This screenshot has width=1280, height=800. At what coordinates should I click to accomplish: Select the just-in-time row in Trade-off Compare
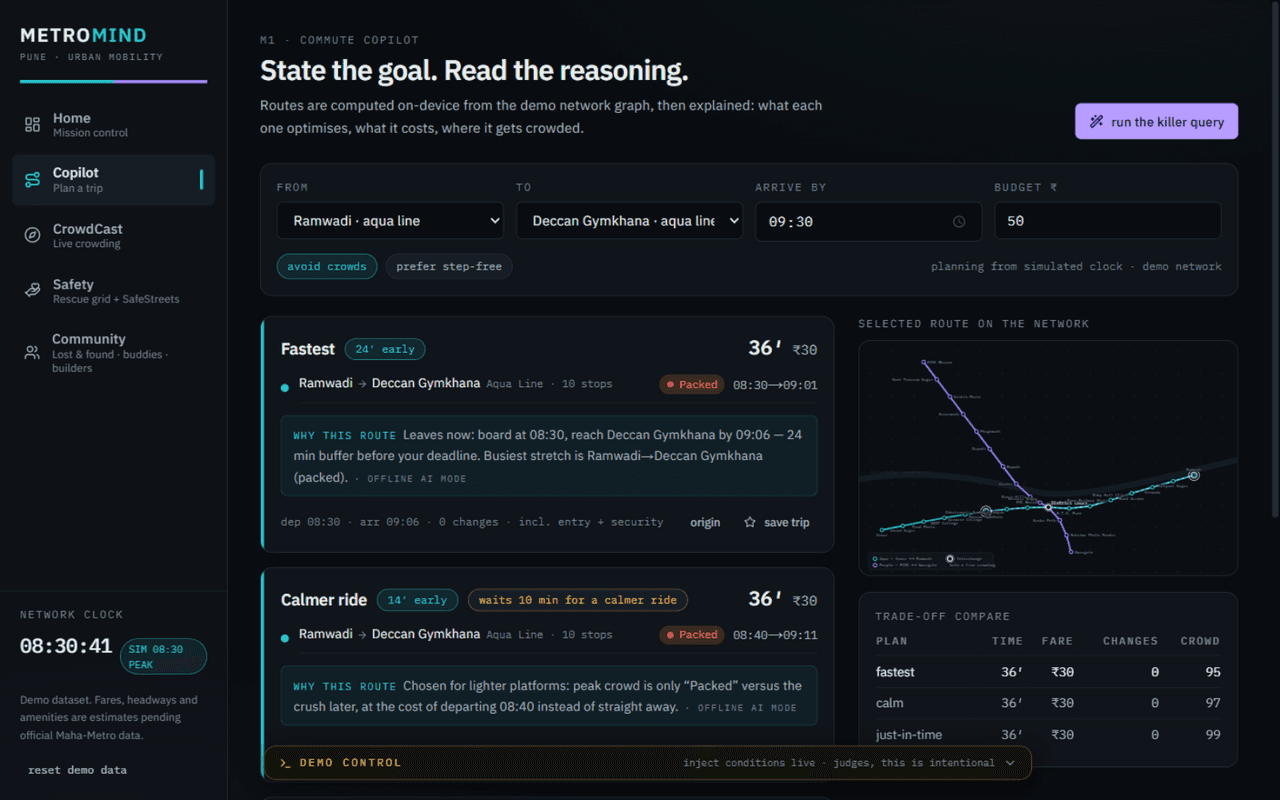click(1048, 735)
